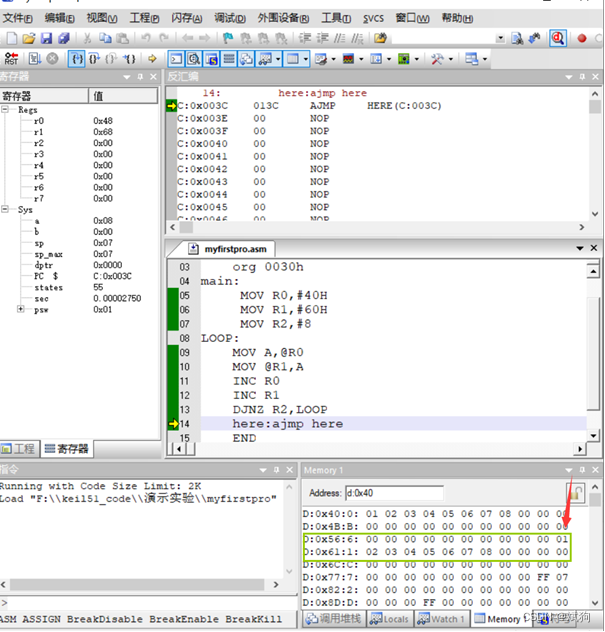
Task: Show the Registers window icon
Action: click(x=229, y=59)
